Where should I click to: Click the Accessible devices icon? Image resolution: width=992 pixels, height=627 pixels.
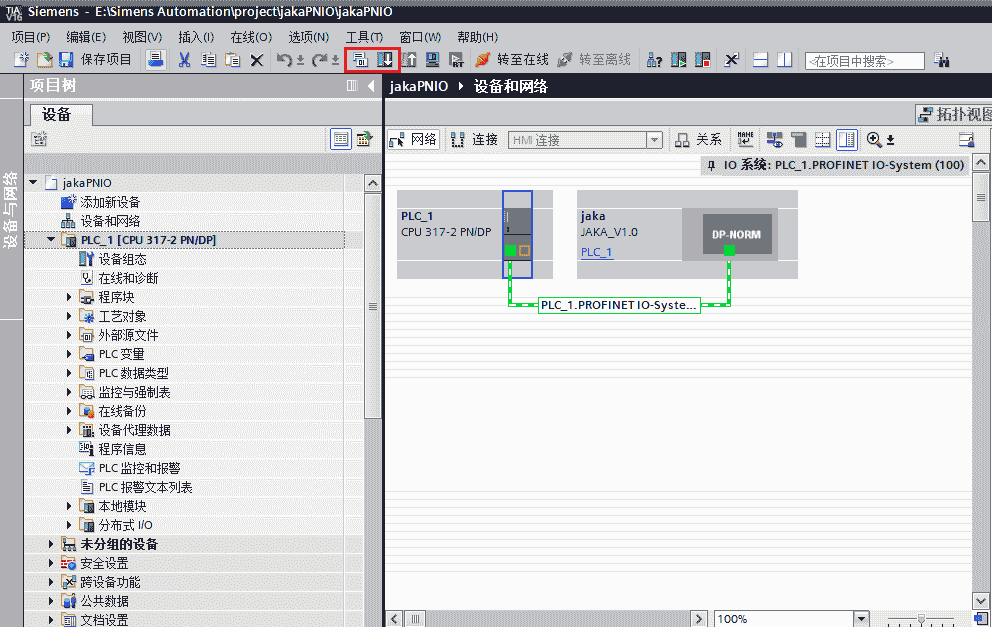pyautogui.click(x=655, y=60)
